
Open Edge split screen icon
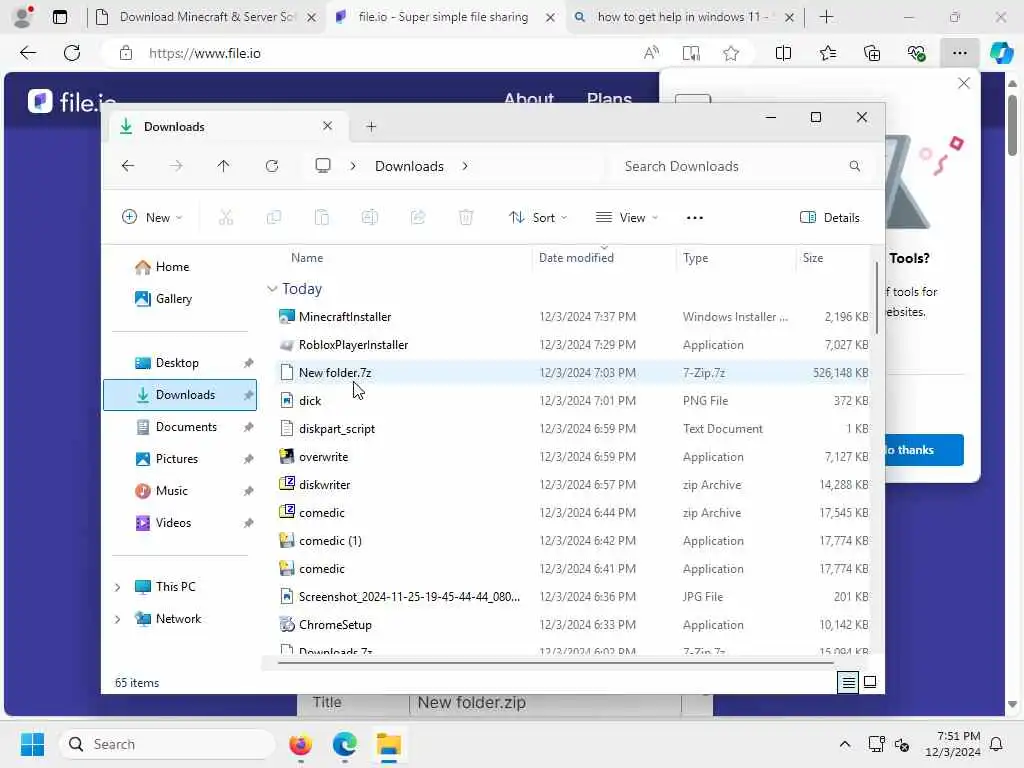point(783,53)
